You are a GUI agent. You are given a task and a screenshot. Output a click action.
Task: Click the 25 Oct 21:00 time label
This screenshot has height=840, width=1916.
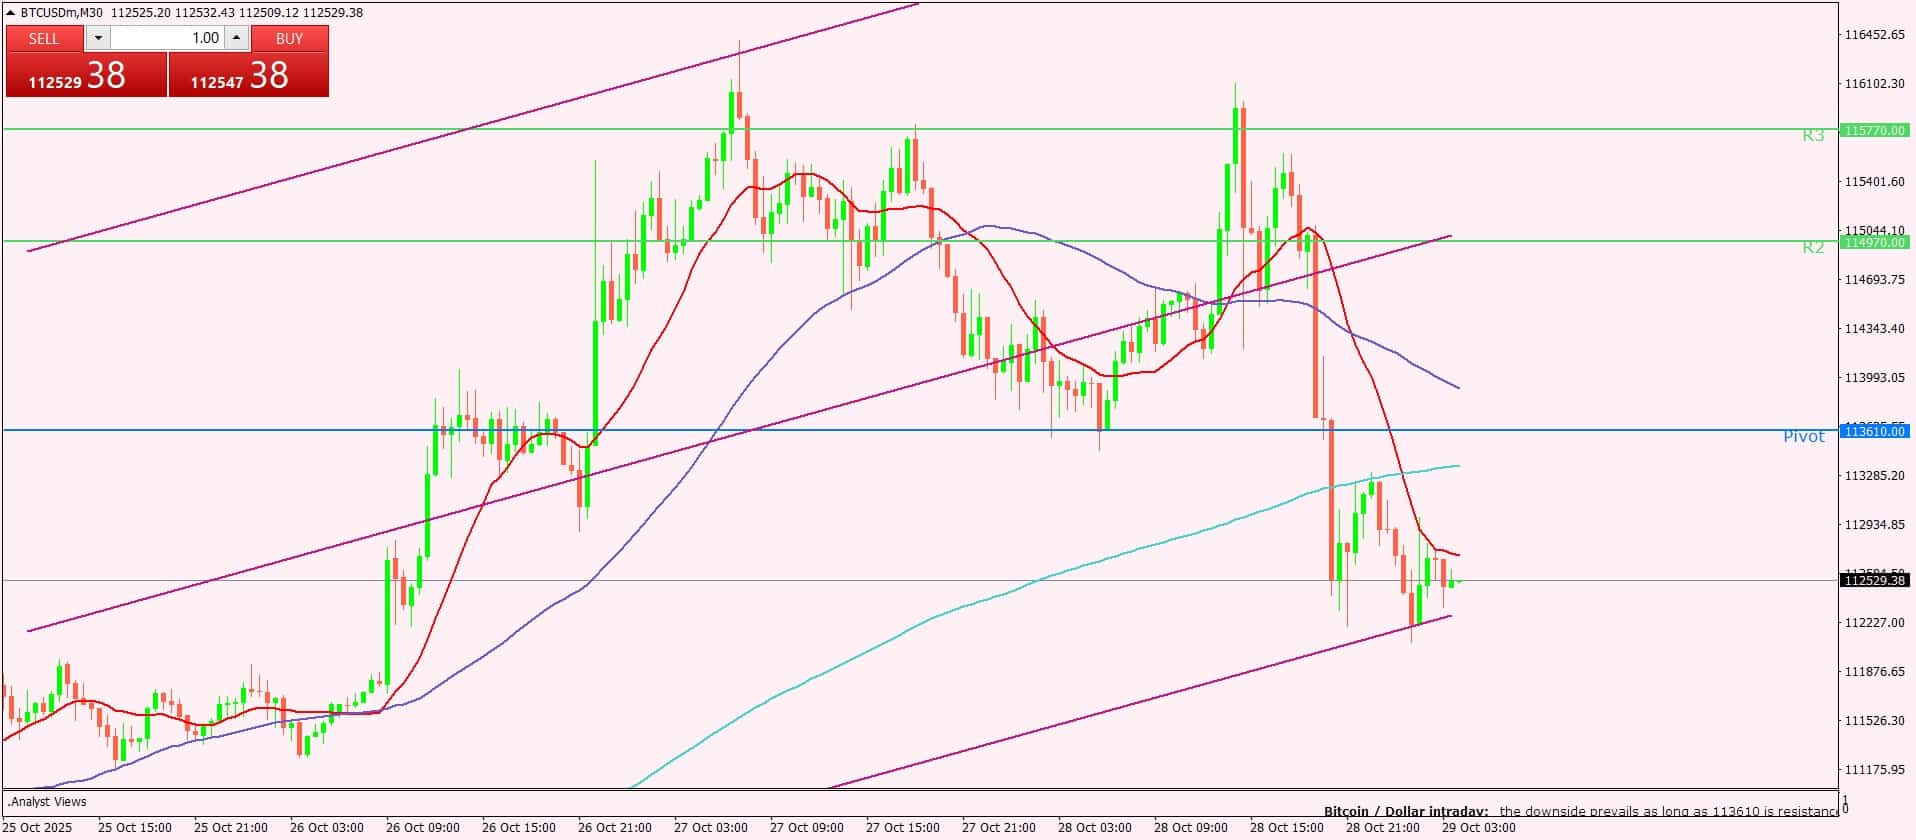(231, 828)
